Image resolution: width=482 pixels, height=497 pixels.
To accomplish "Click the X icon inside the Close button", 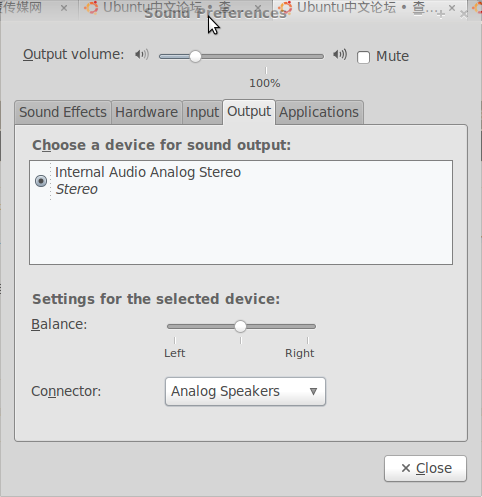I will tap(406, 468).
